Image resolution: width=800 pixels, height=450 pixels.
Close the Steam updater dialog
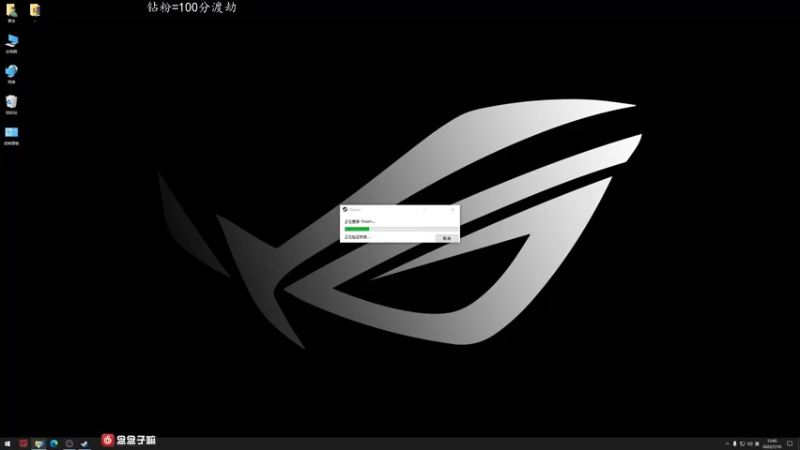pyautogui.click(x=453, y=209)
